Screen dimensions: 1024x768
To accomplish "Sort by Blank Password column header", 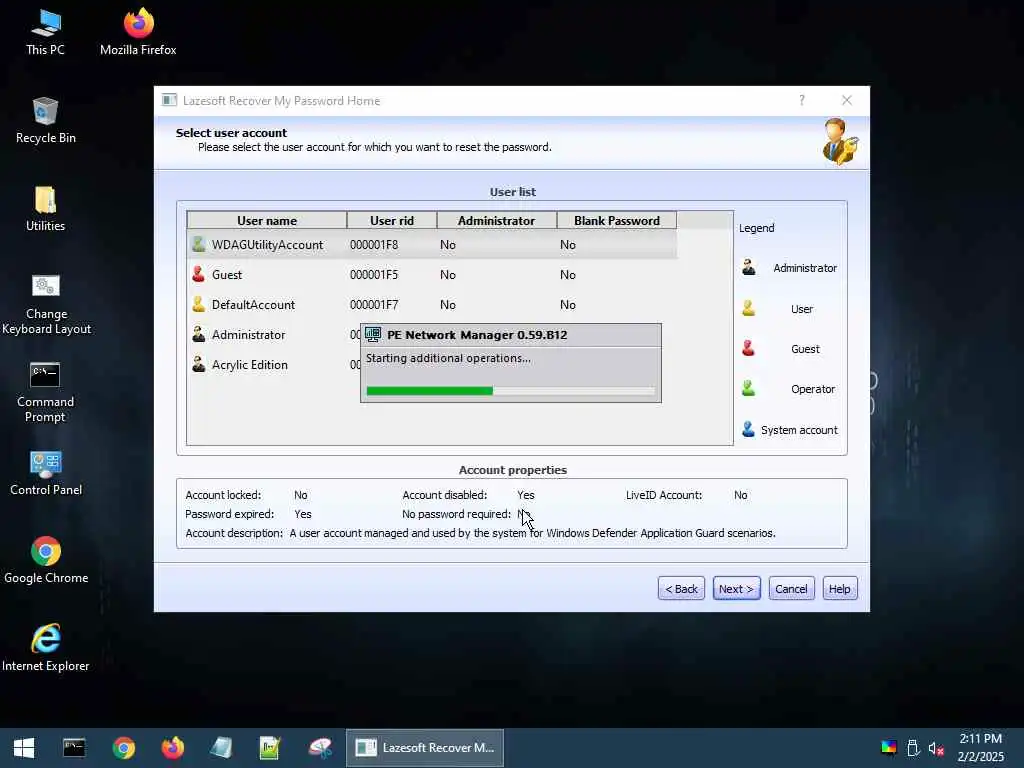I will click(616, 221).
